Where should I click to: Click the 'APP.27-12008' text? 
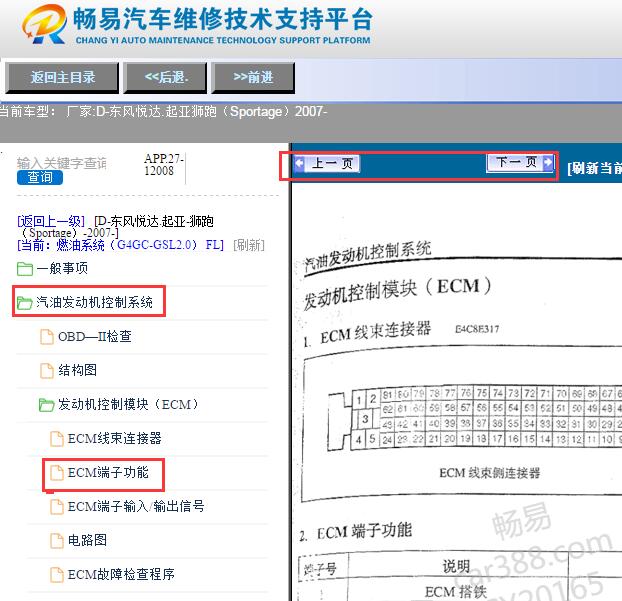click(163, 165)
